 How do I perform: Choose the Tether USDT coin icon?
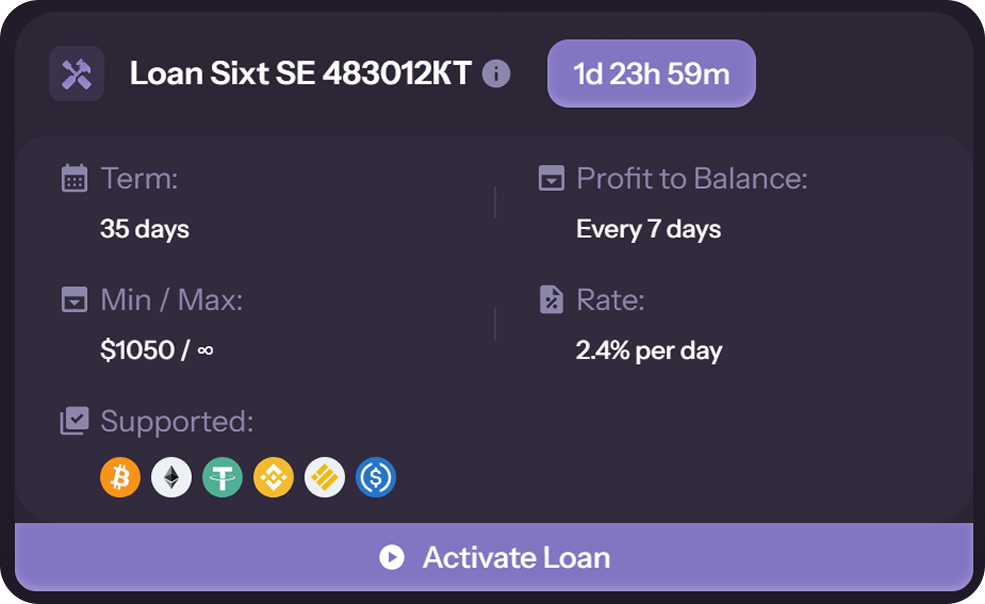(x=222, y=478)
